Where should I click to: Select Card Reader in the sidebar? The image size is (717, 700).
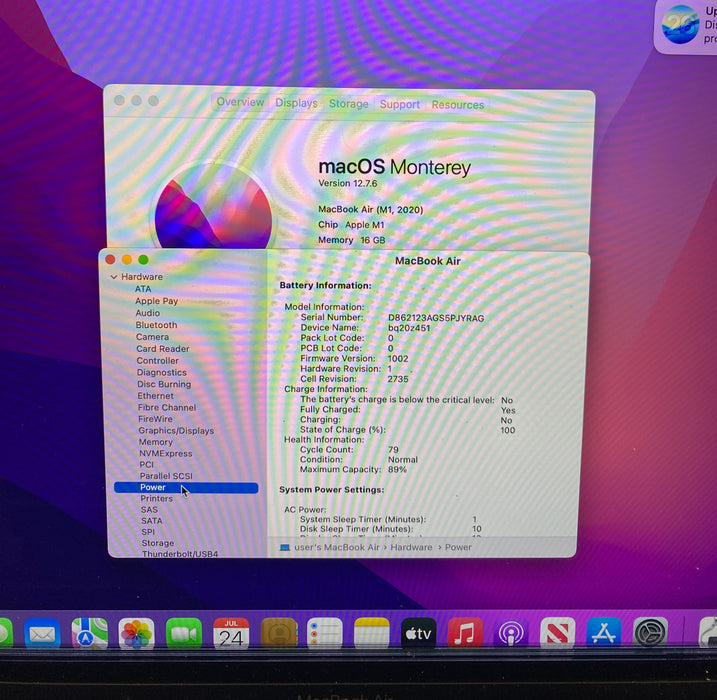pos(163,348)
